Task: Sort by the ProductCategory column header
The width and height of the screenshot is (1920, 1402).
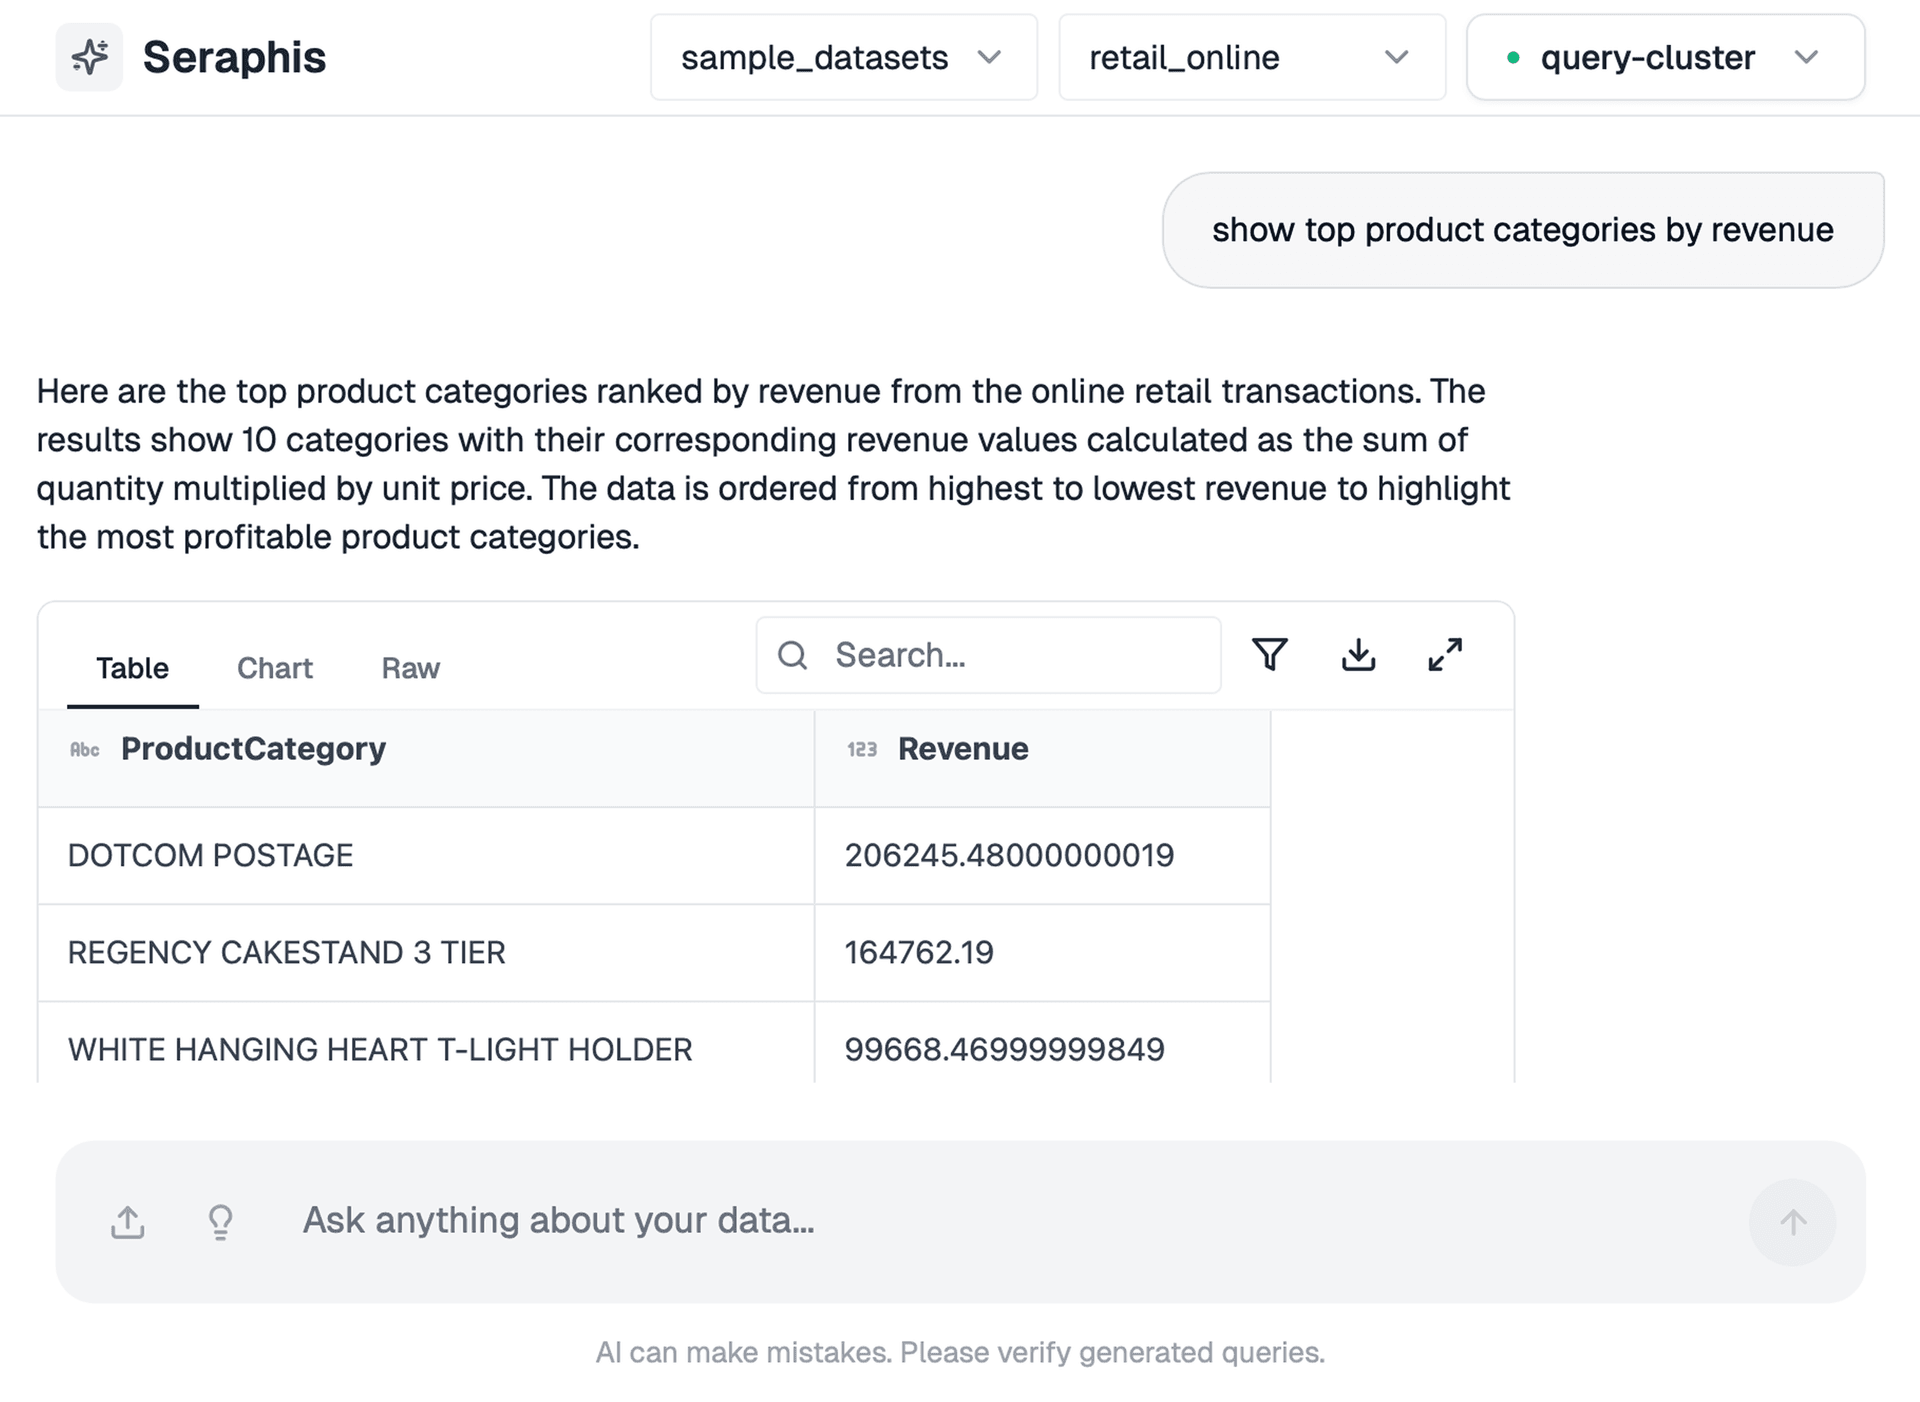Action: [x=253, y=749]
